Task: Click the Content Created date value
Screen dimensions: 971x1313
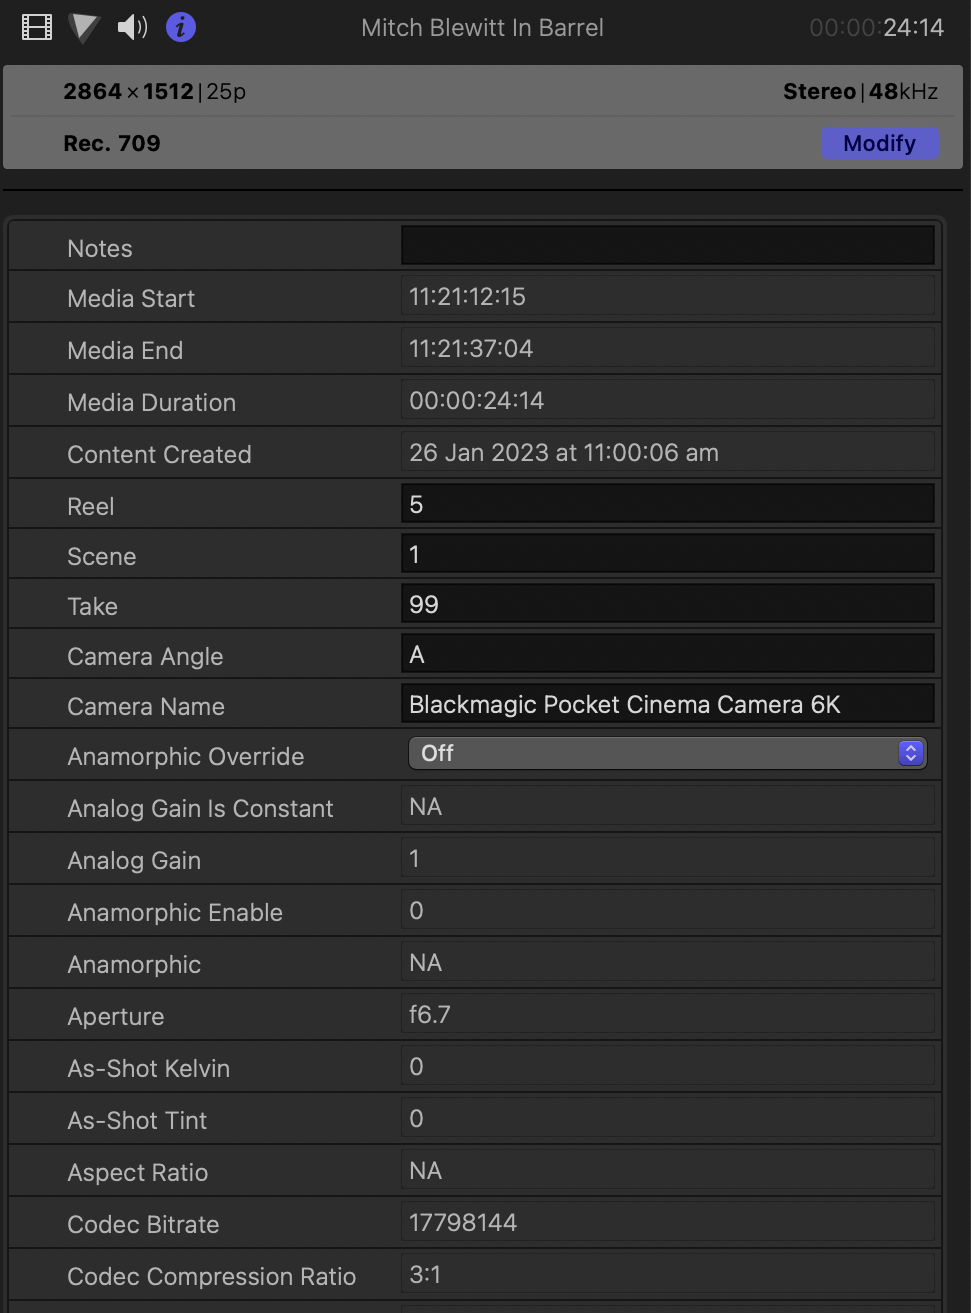Action: coord(563,452)
